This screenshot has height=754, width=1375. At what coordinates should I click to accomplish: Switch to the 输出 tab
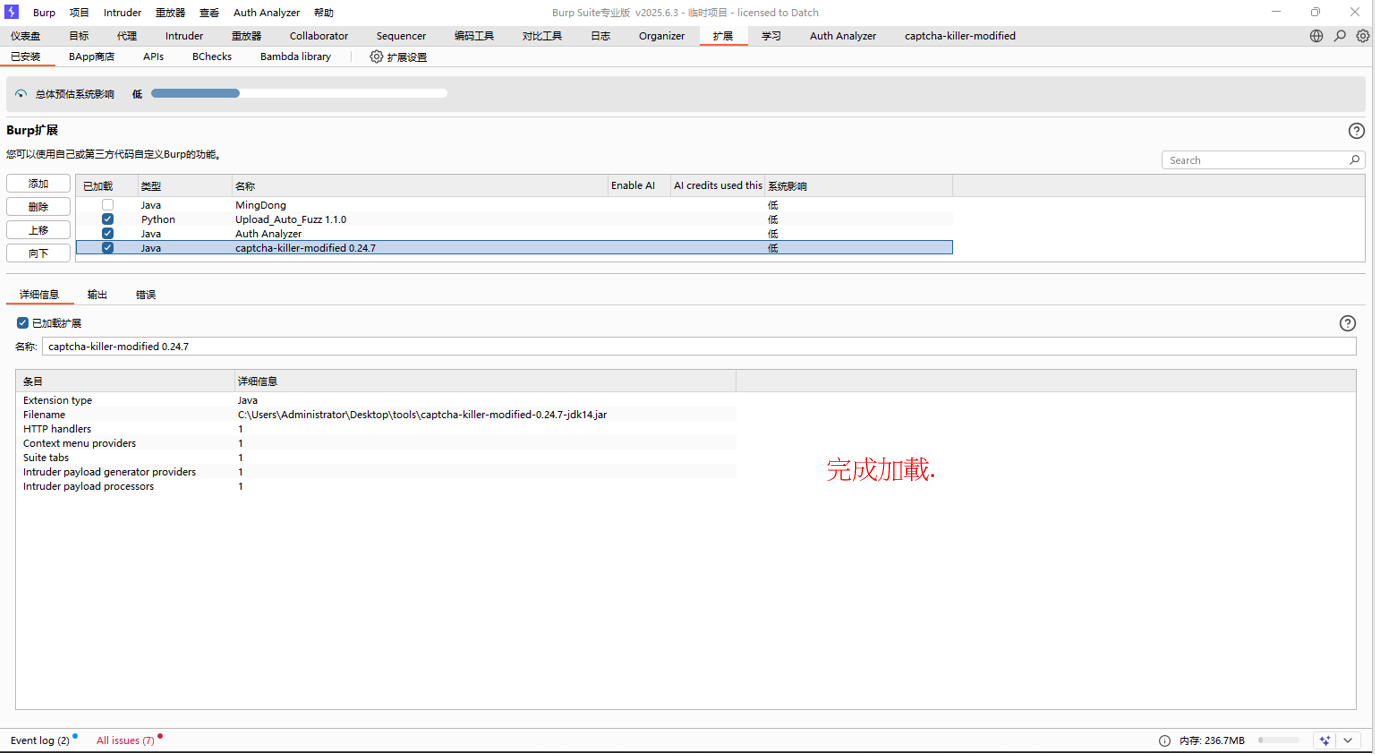(97, 295)
